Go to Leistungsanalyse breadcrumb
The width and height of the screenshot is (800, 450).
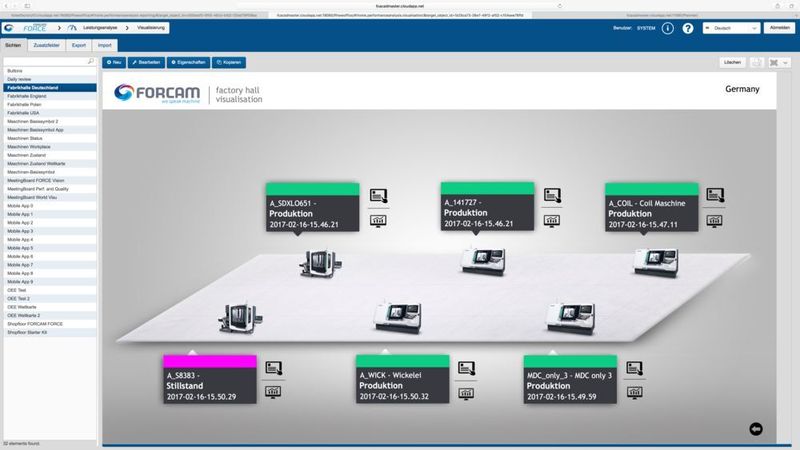tap(100, 28)
